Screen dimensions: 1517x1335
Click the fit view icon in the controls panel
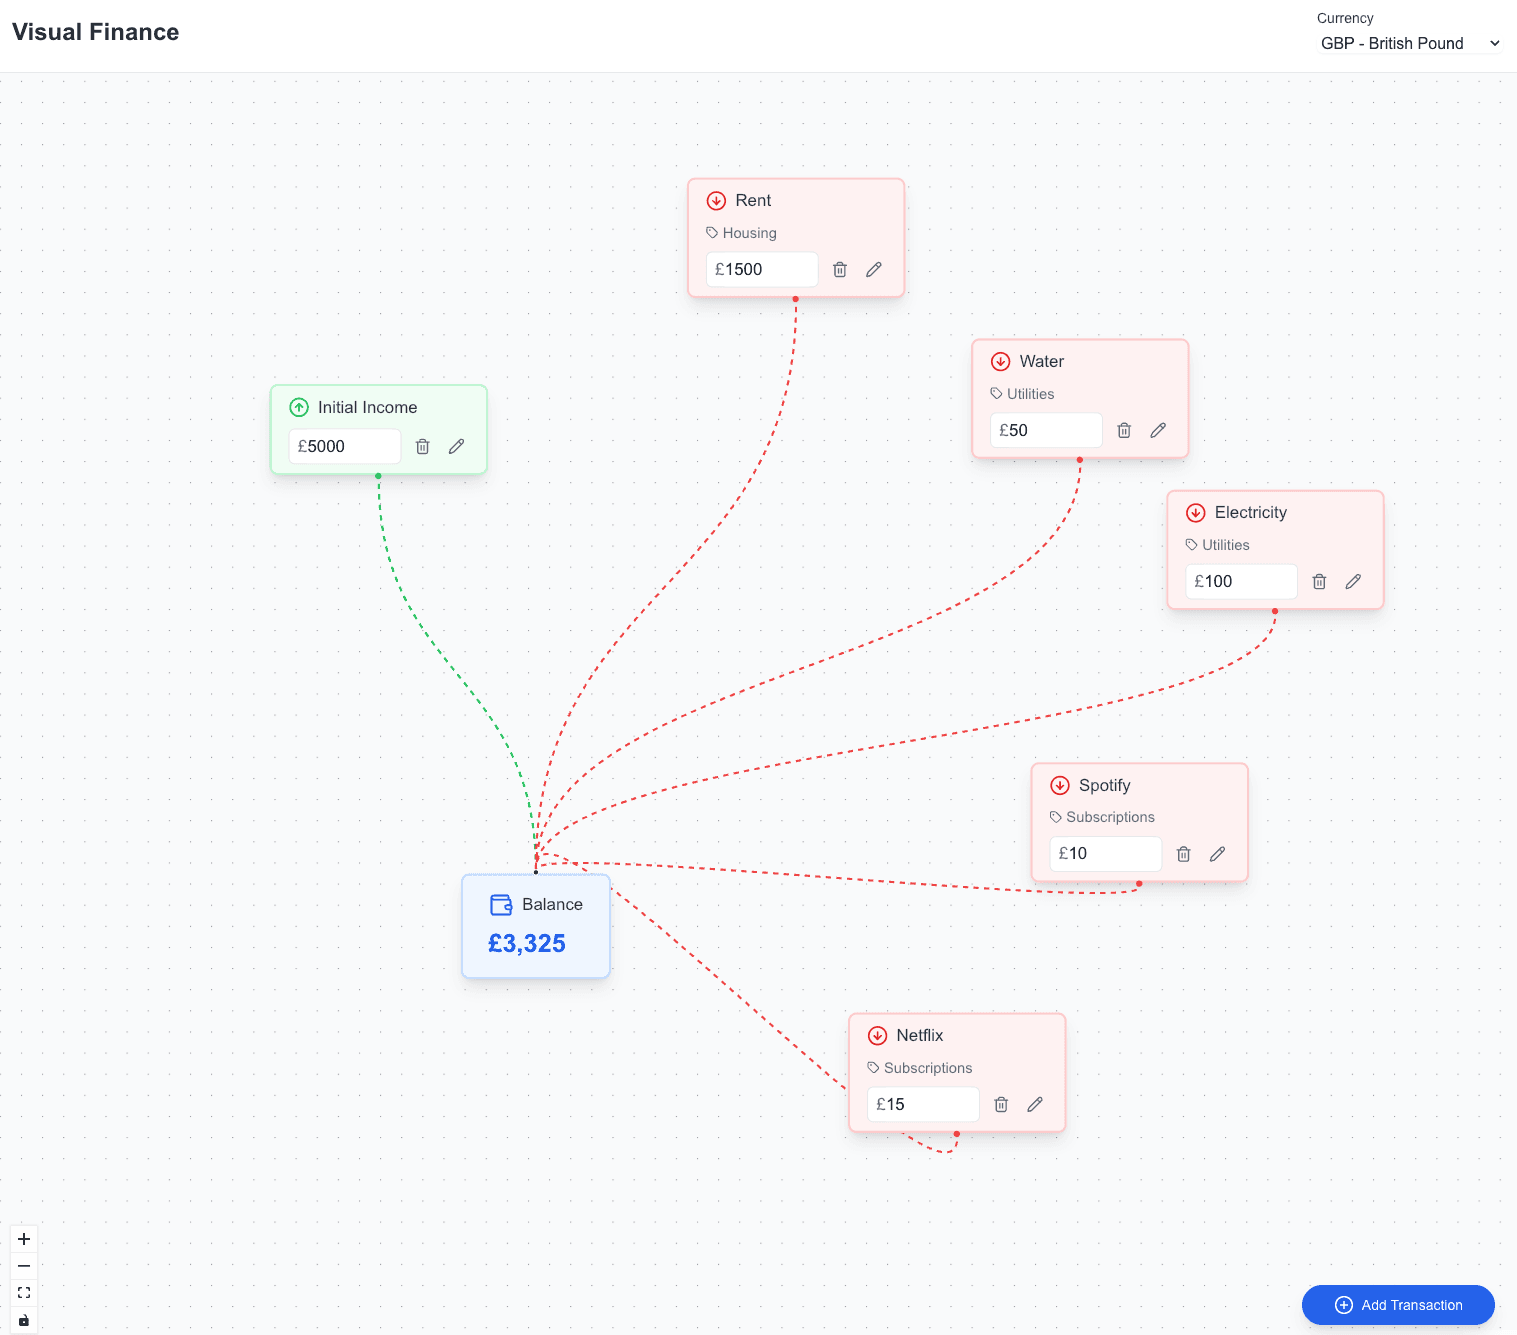[x=23, y=1292]
